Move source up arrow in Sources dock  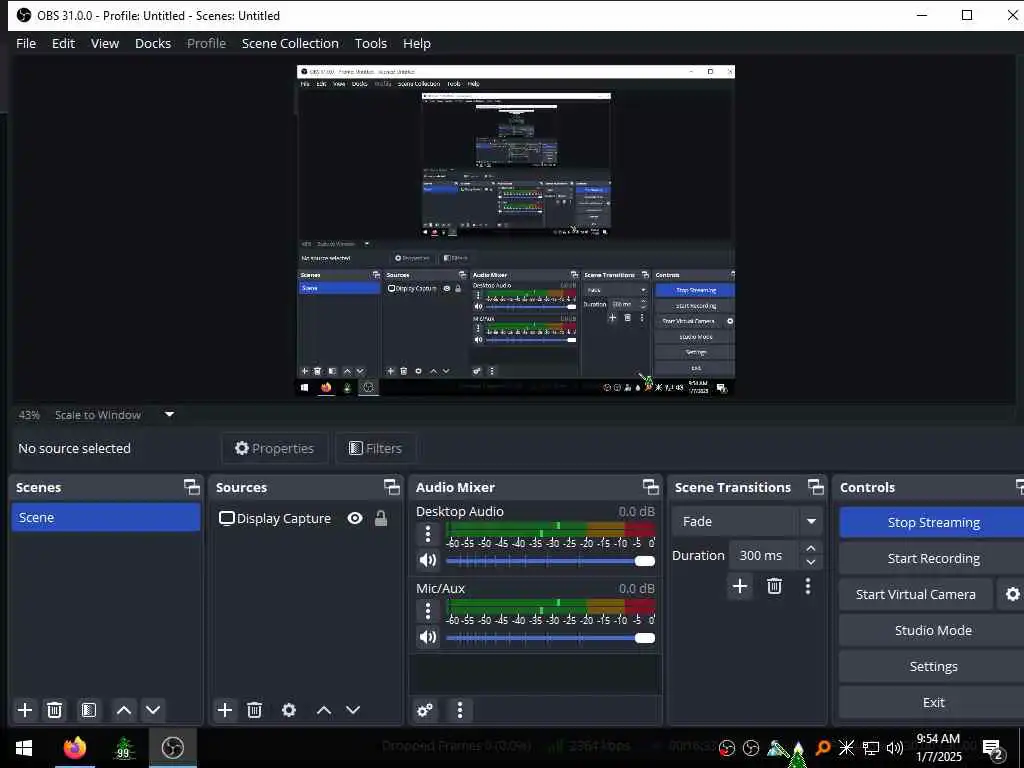(x=324, y=710)
